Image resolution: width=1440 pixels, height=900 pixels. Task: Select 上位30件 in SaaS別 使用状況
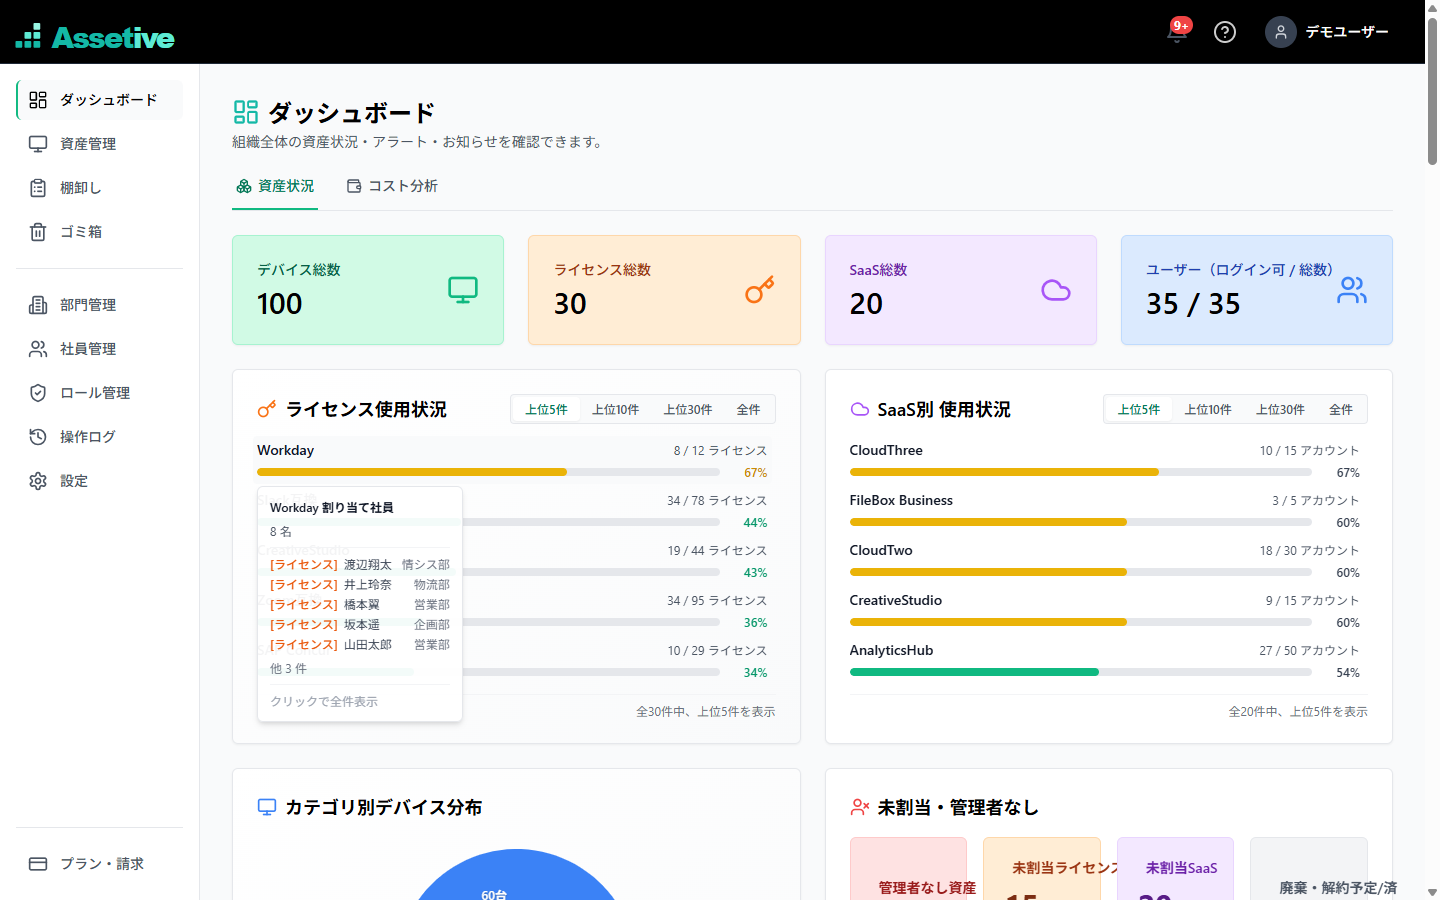pyautogui.click(x=1281, y=410)
